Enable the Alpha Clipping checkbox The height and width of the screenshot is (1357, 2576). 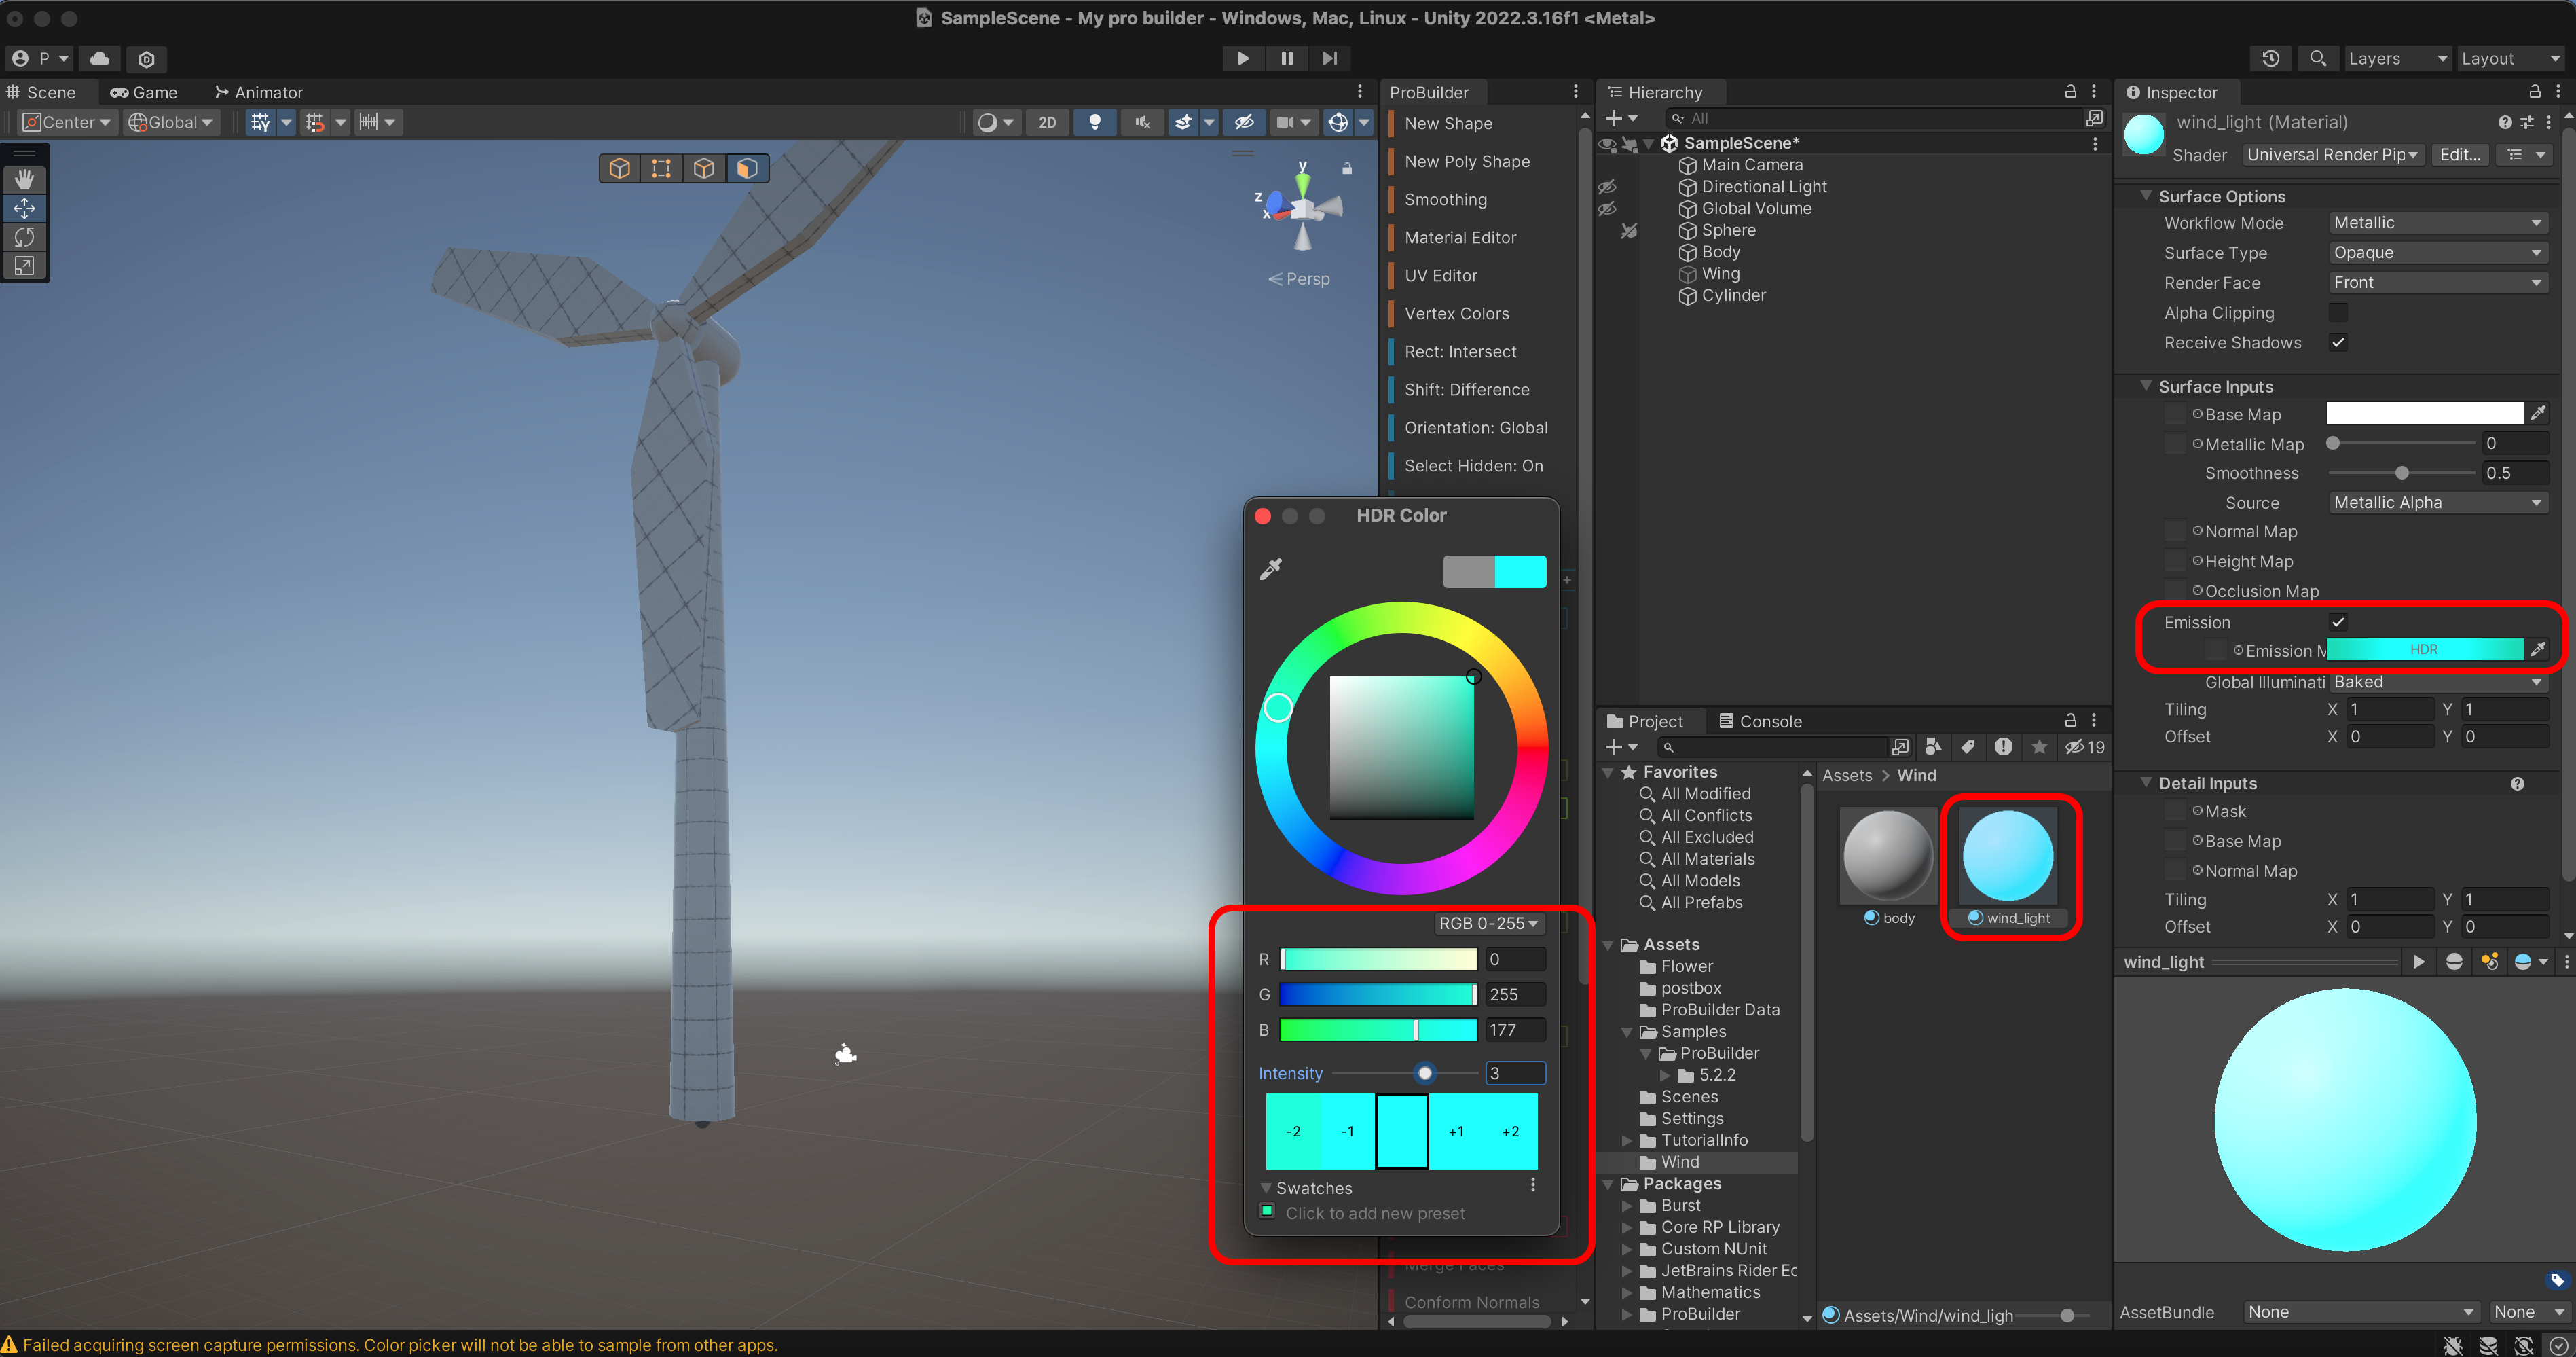coord(2338,313)
